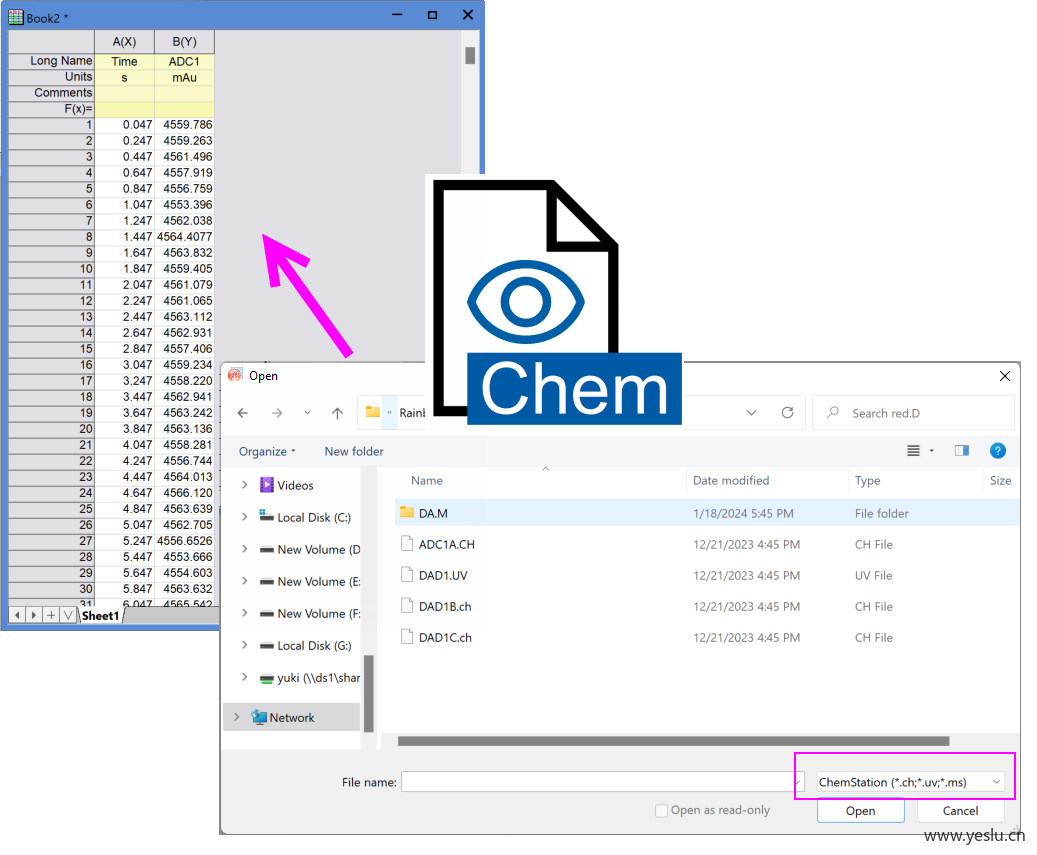Click the File name input field
Screen dimensions: 1037x855
[x=597, y=782]
